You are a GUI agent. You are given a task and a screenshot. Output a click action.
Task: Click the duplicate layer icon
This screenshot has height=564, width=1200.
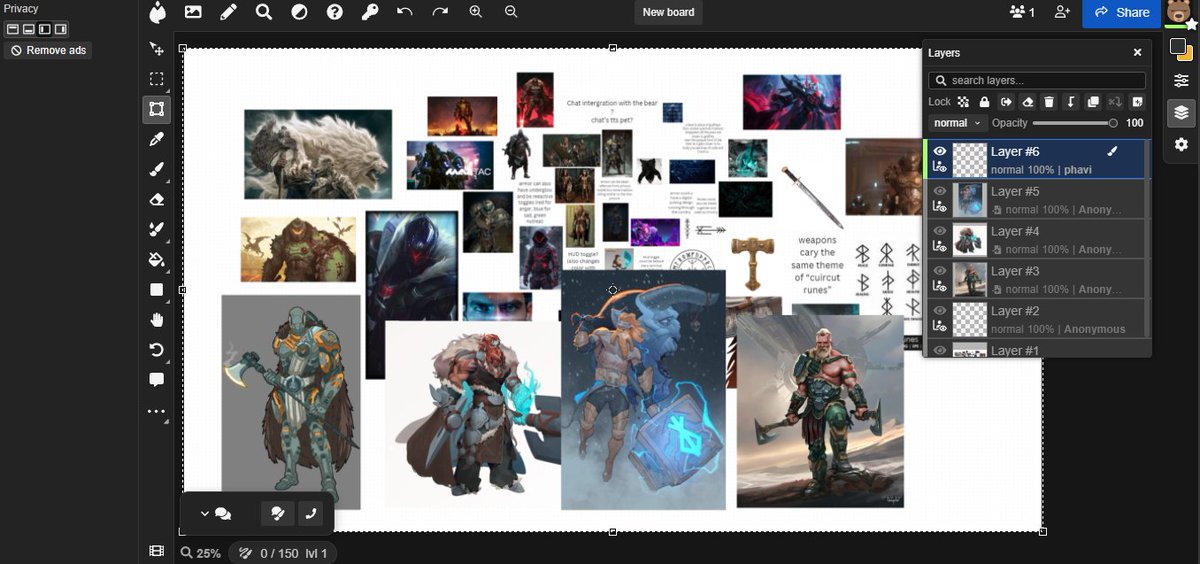click(x=1093, y=102)
